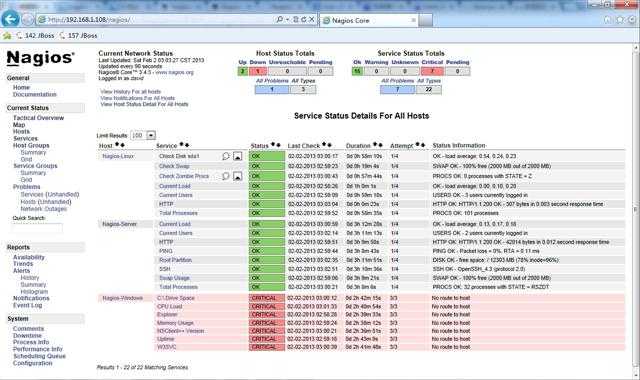Viewport: 640px width, 380px height.
Task: Open the new tab button
Action: pyautogui.click(x=425, y=20)
